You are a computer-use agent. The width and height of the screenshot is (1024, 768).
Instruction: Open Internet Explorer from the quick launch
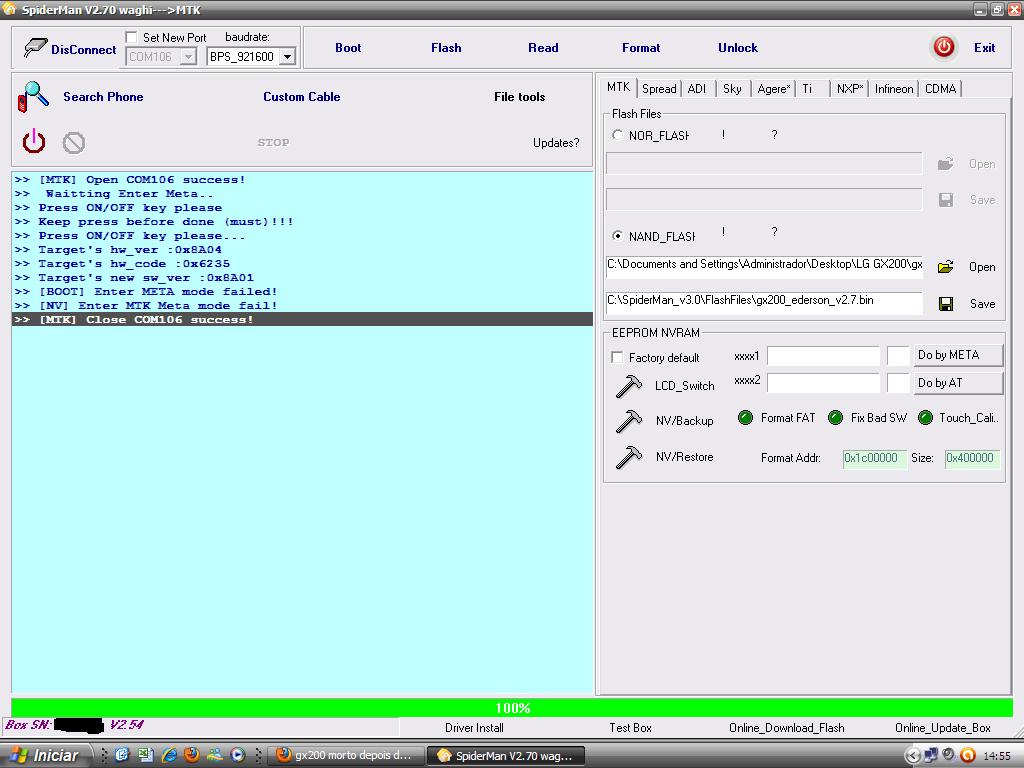pyautogui.click(x=169, y=755)
